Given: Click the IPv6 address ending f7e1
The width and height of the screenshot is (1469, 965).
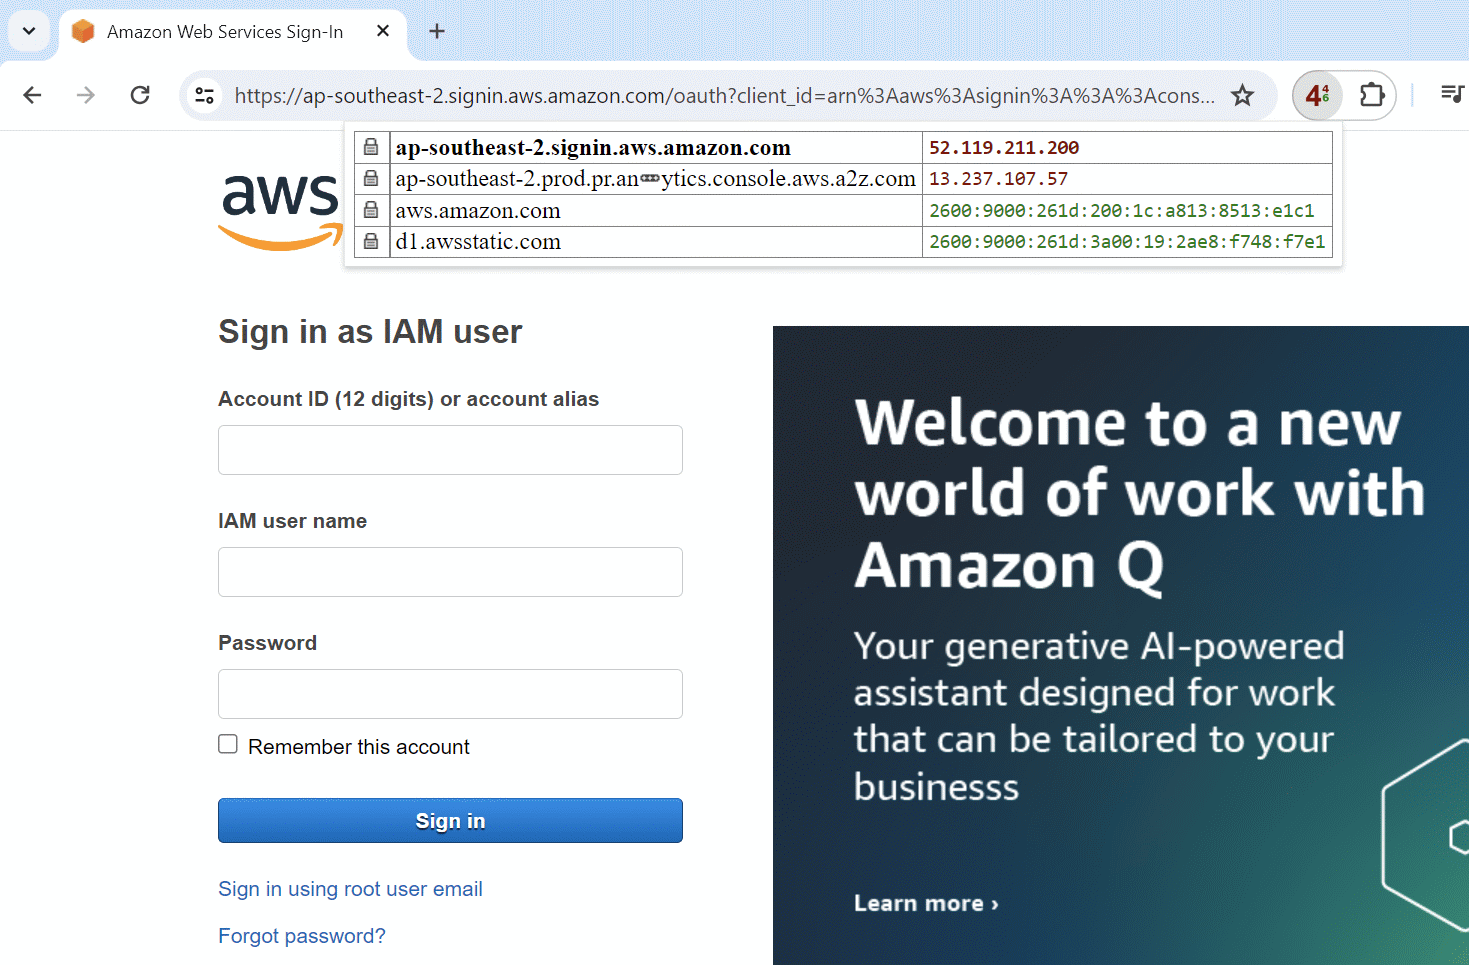Looking at the screenshot, I should point(1127,242).
